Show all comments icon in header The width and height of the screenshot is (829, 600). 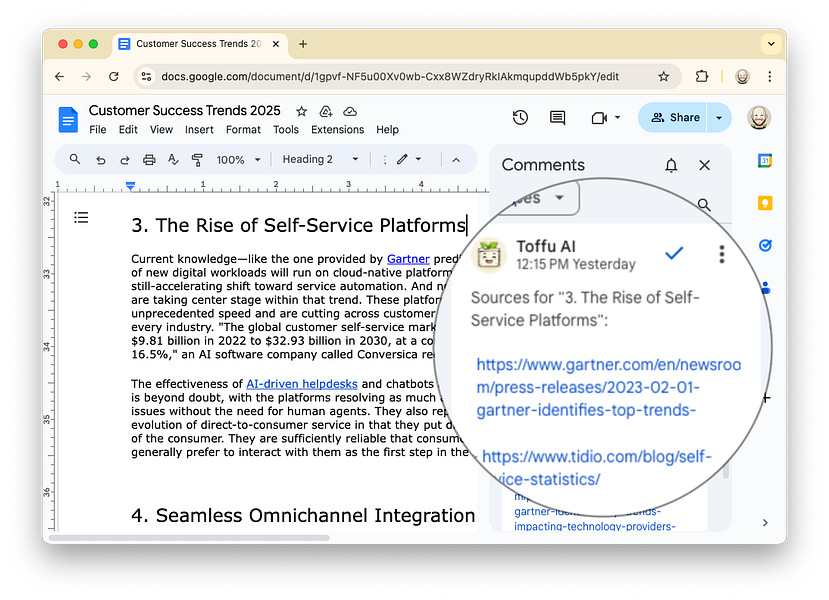557,117
